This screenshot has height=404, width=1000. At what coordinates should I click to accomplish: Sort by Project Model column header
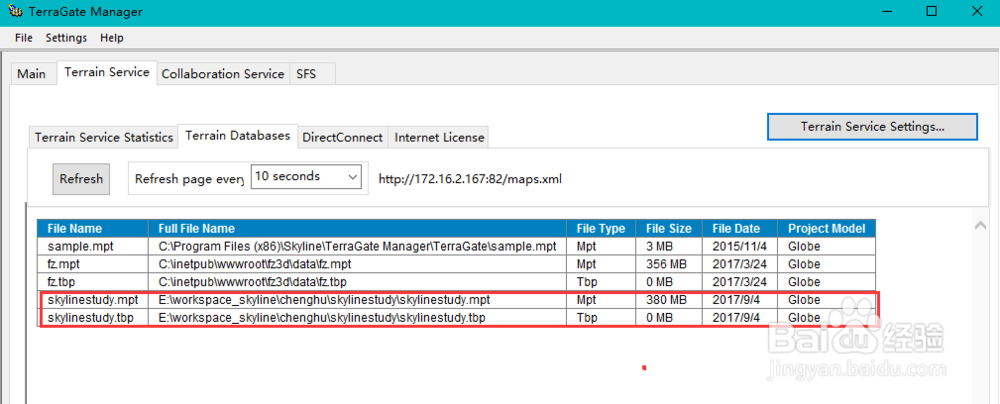tap(827, 228)
